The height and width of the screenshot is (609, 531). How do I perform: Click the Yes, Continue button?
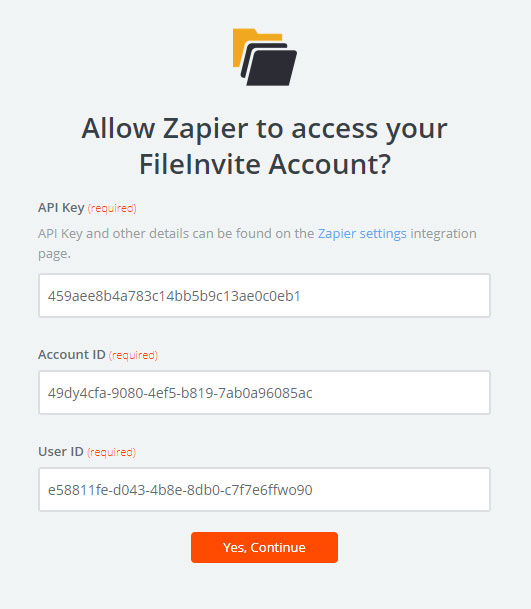pos(264,547)
